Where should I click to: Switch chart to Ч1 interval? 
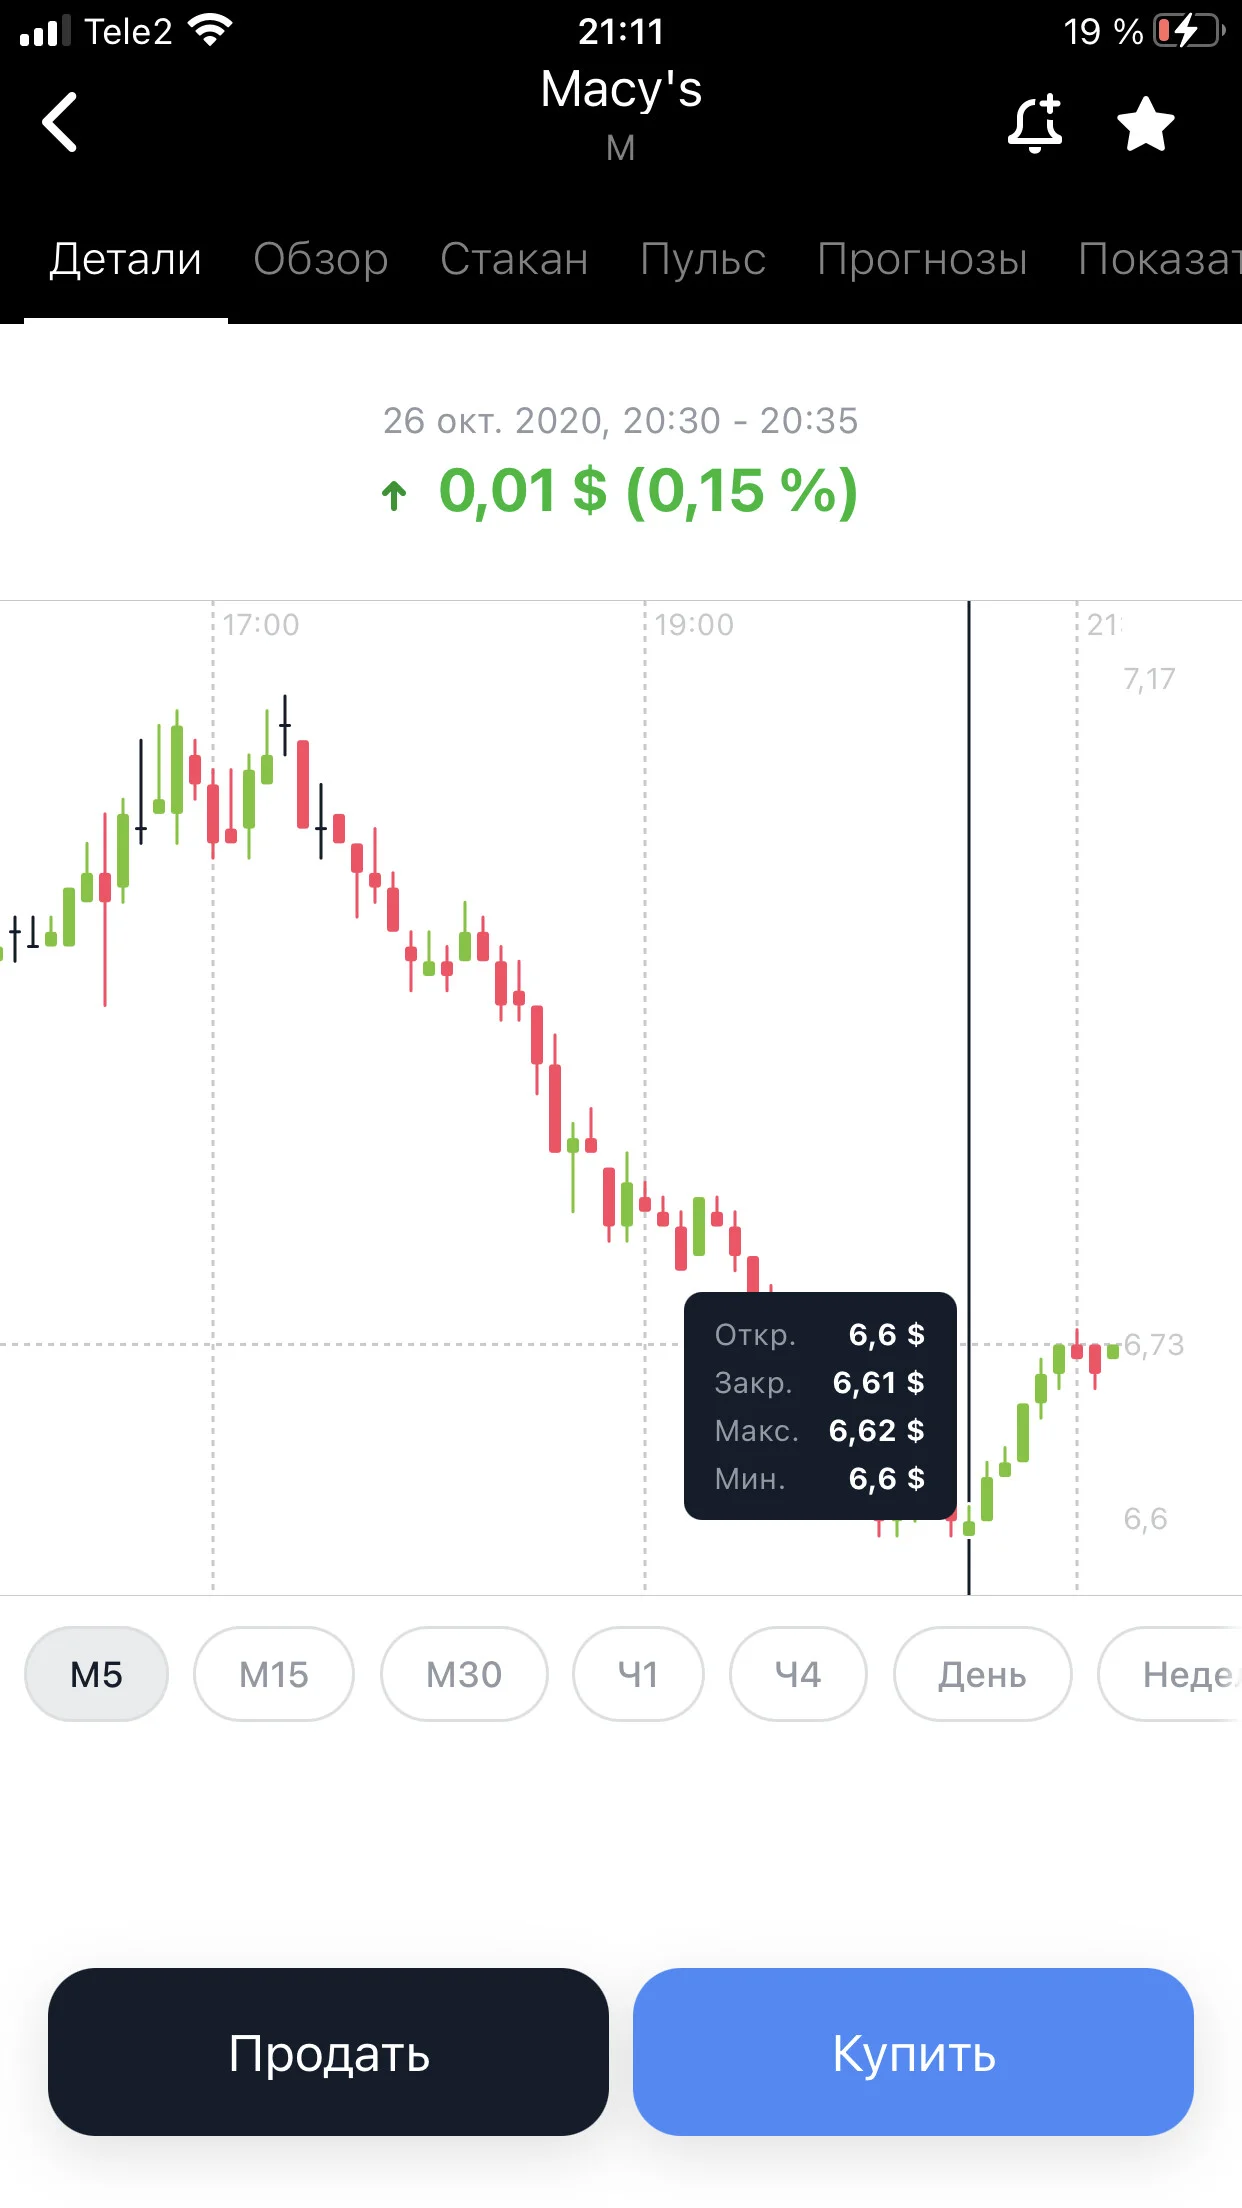[x=638, y=1674]
